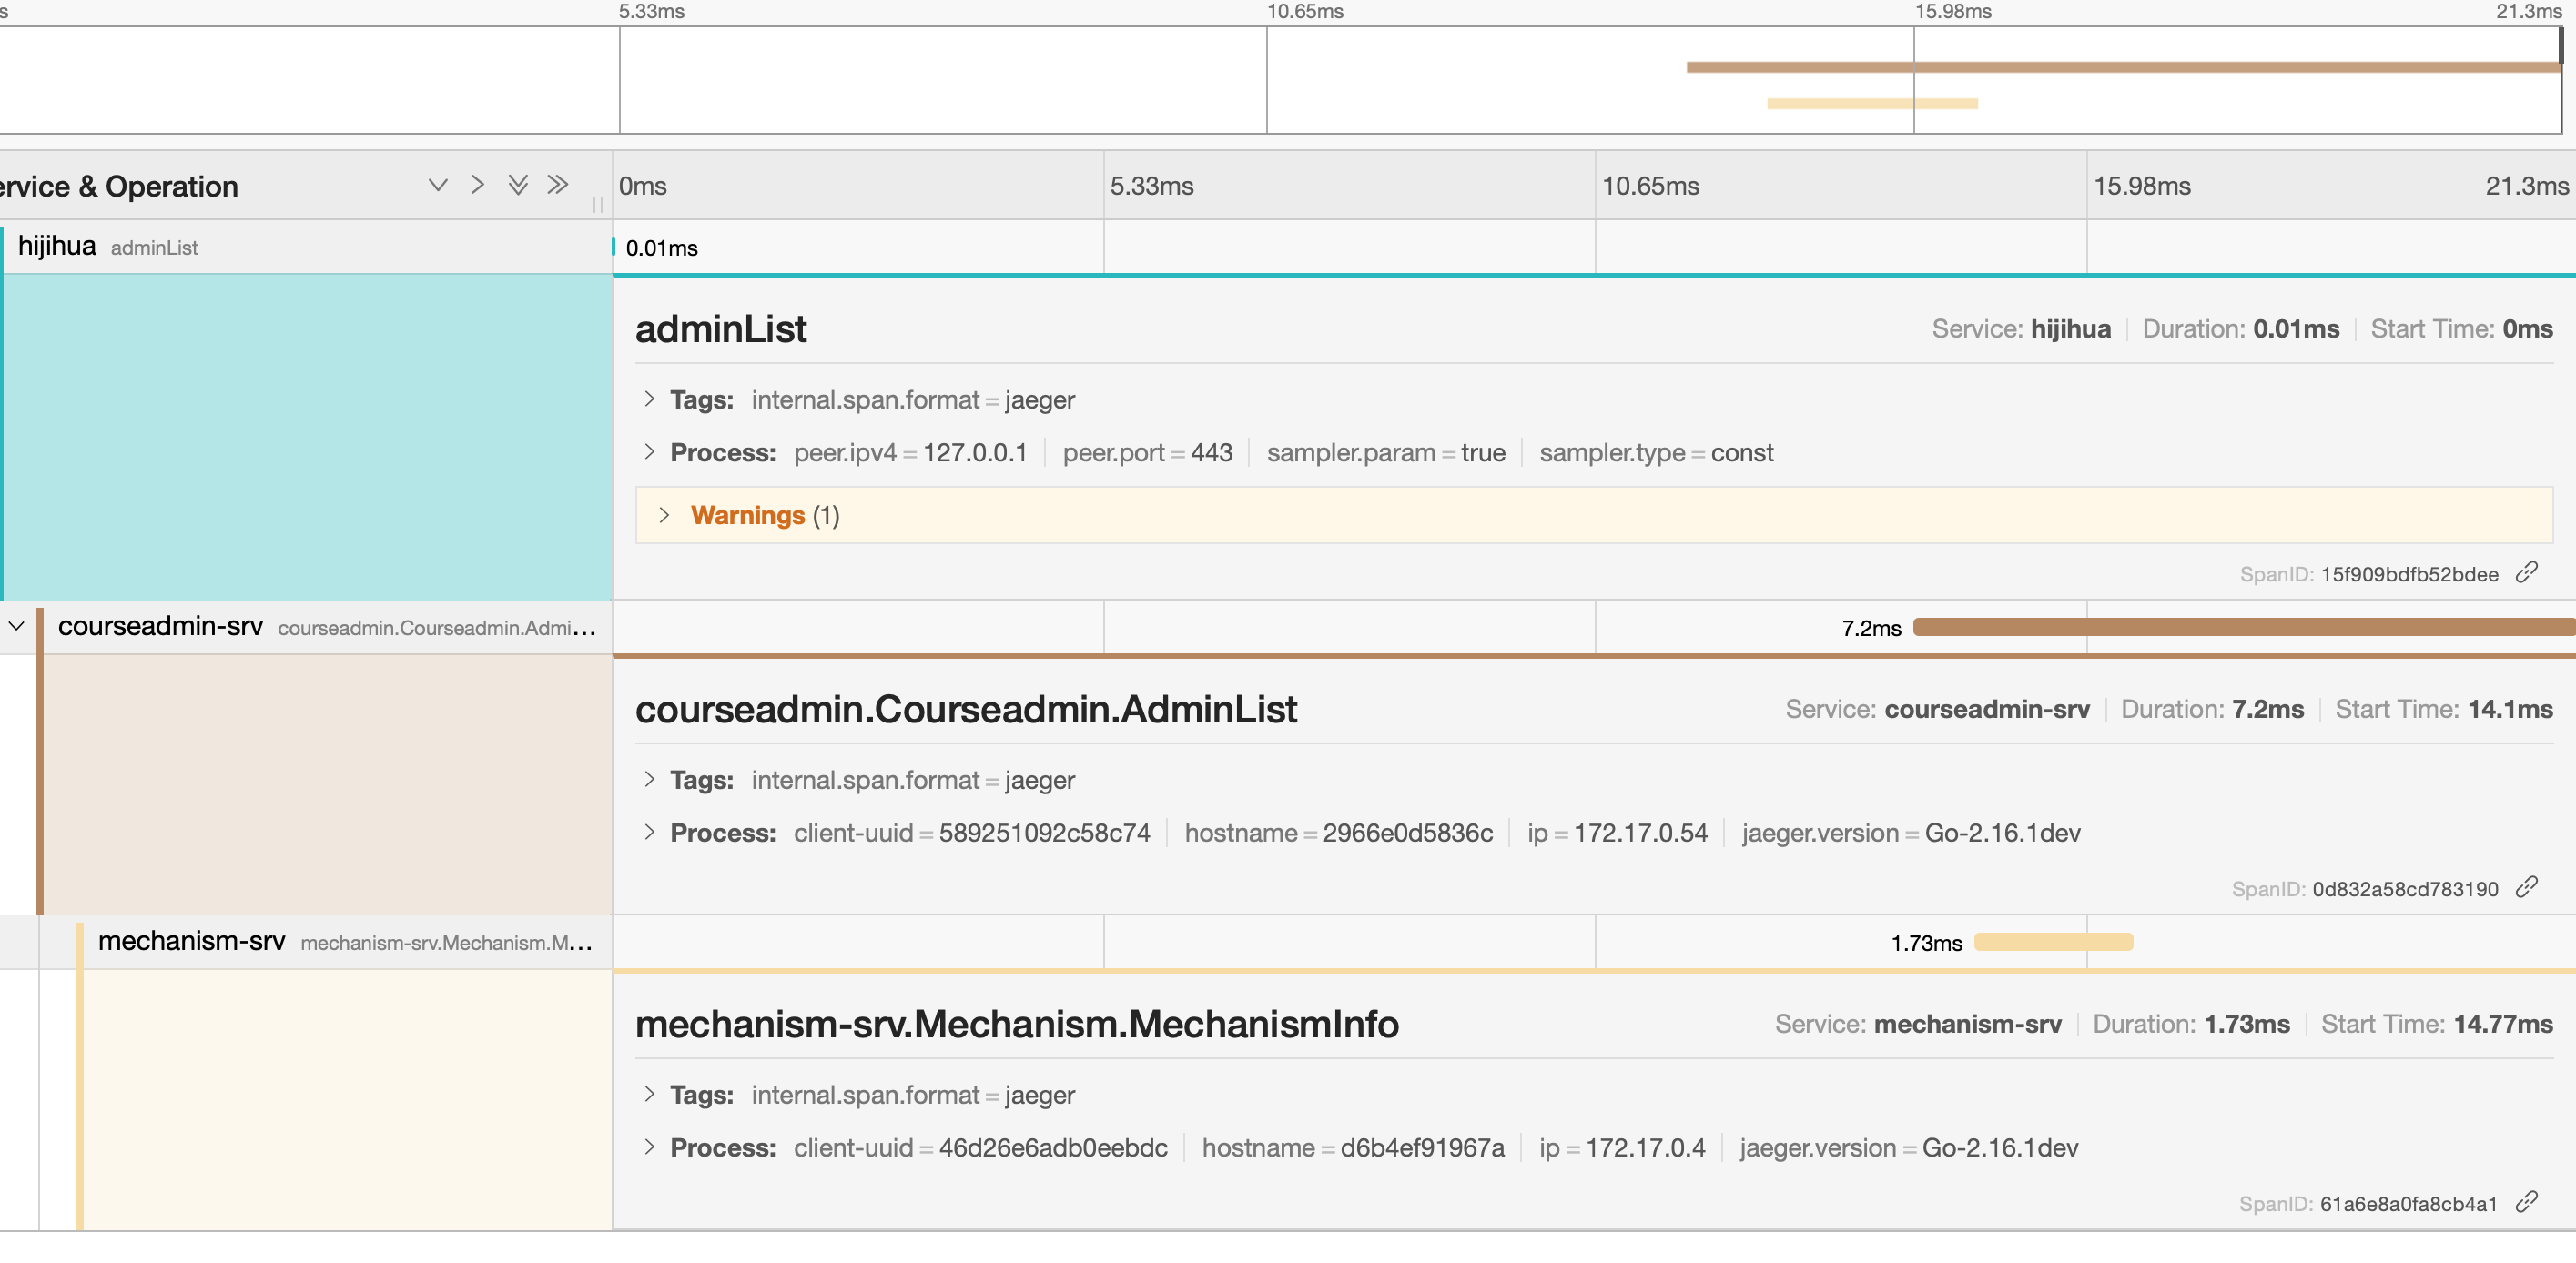Copy deep link for SpanID 0d832a58cd783190
This screenshot has width=2576, height=1263.
coord(2526,887)
